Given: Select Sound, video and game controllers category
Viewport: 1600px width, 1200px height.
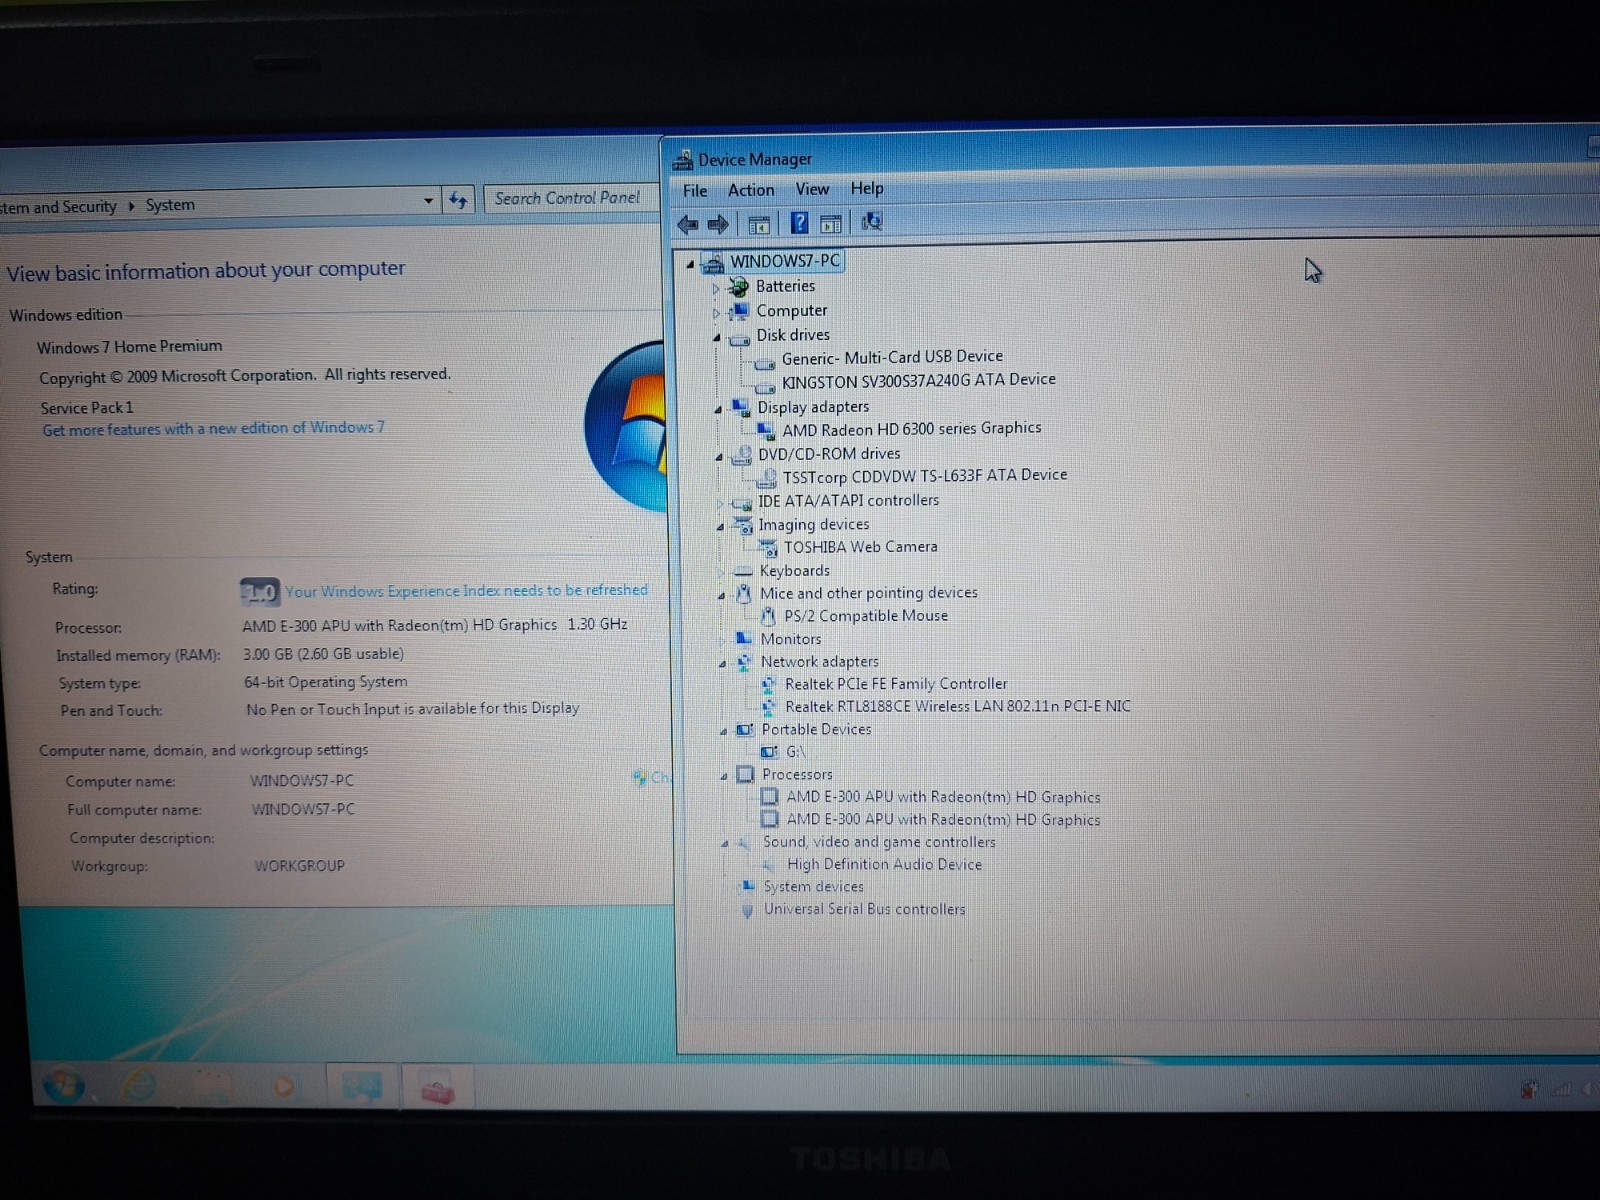Looking at the screenshot, I should [879, 842].
